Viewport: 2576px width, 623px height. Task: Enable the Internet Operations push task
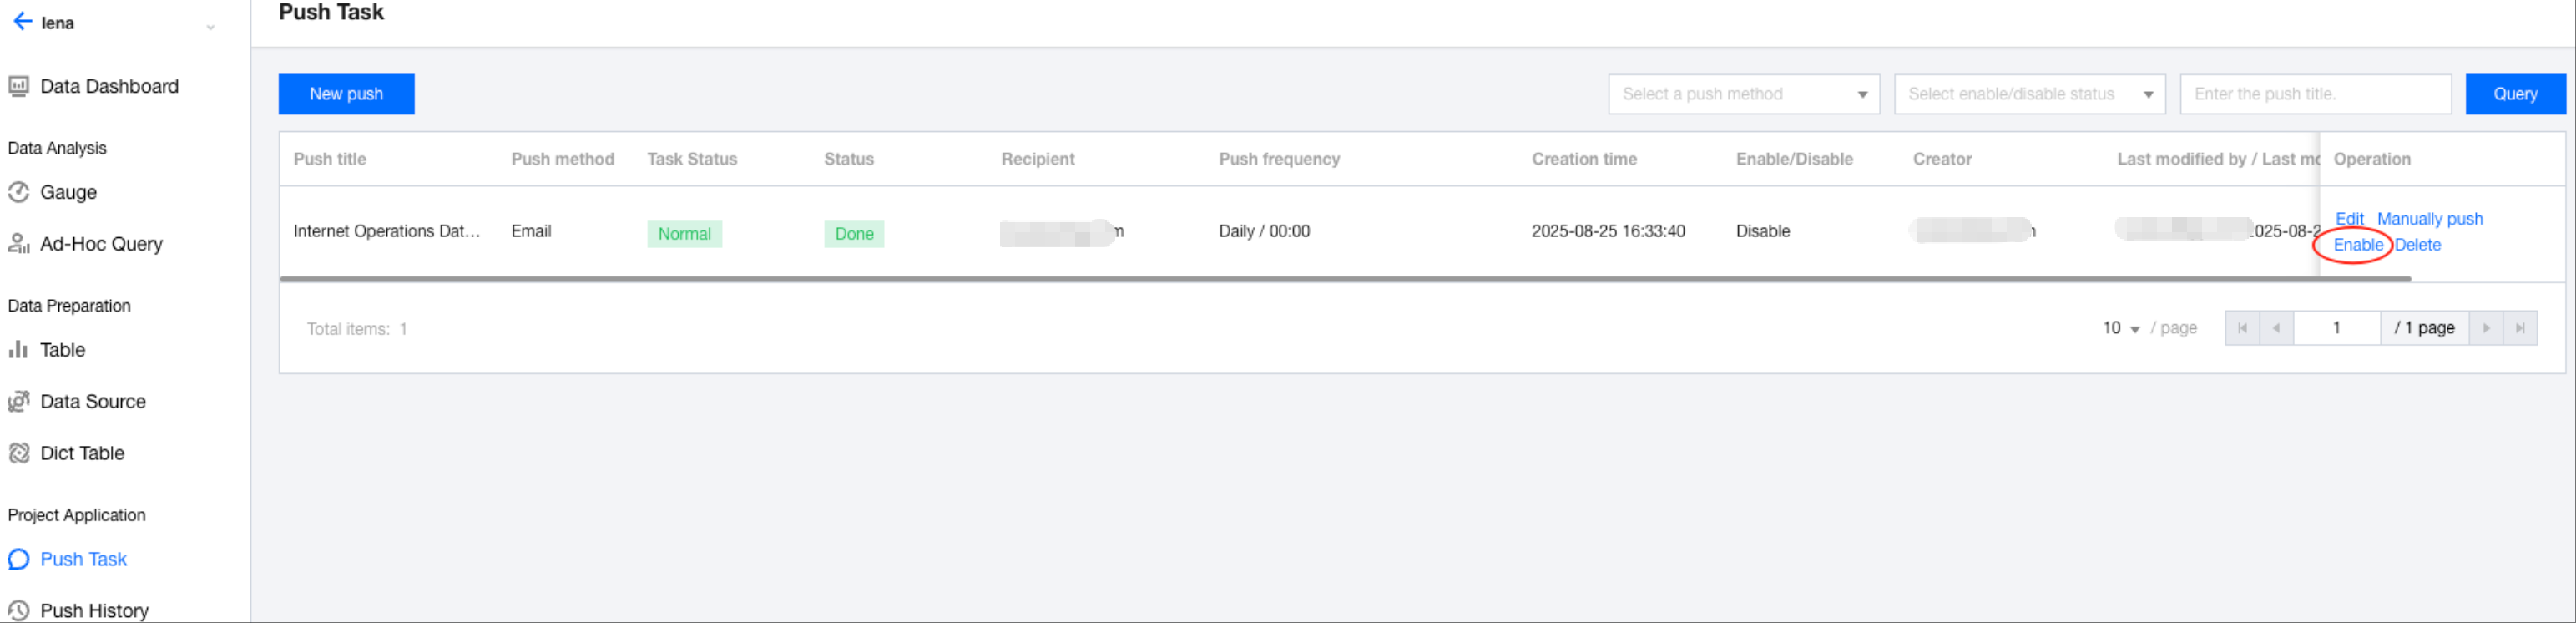(2357, 245)
